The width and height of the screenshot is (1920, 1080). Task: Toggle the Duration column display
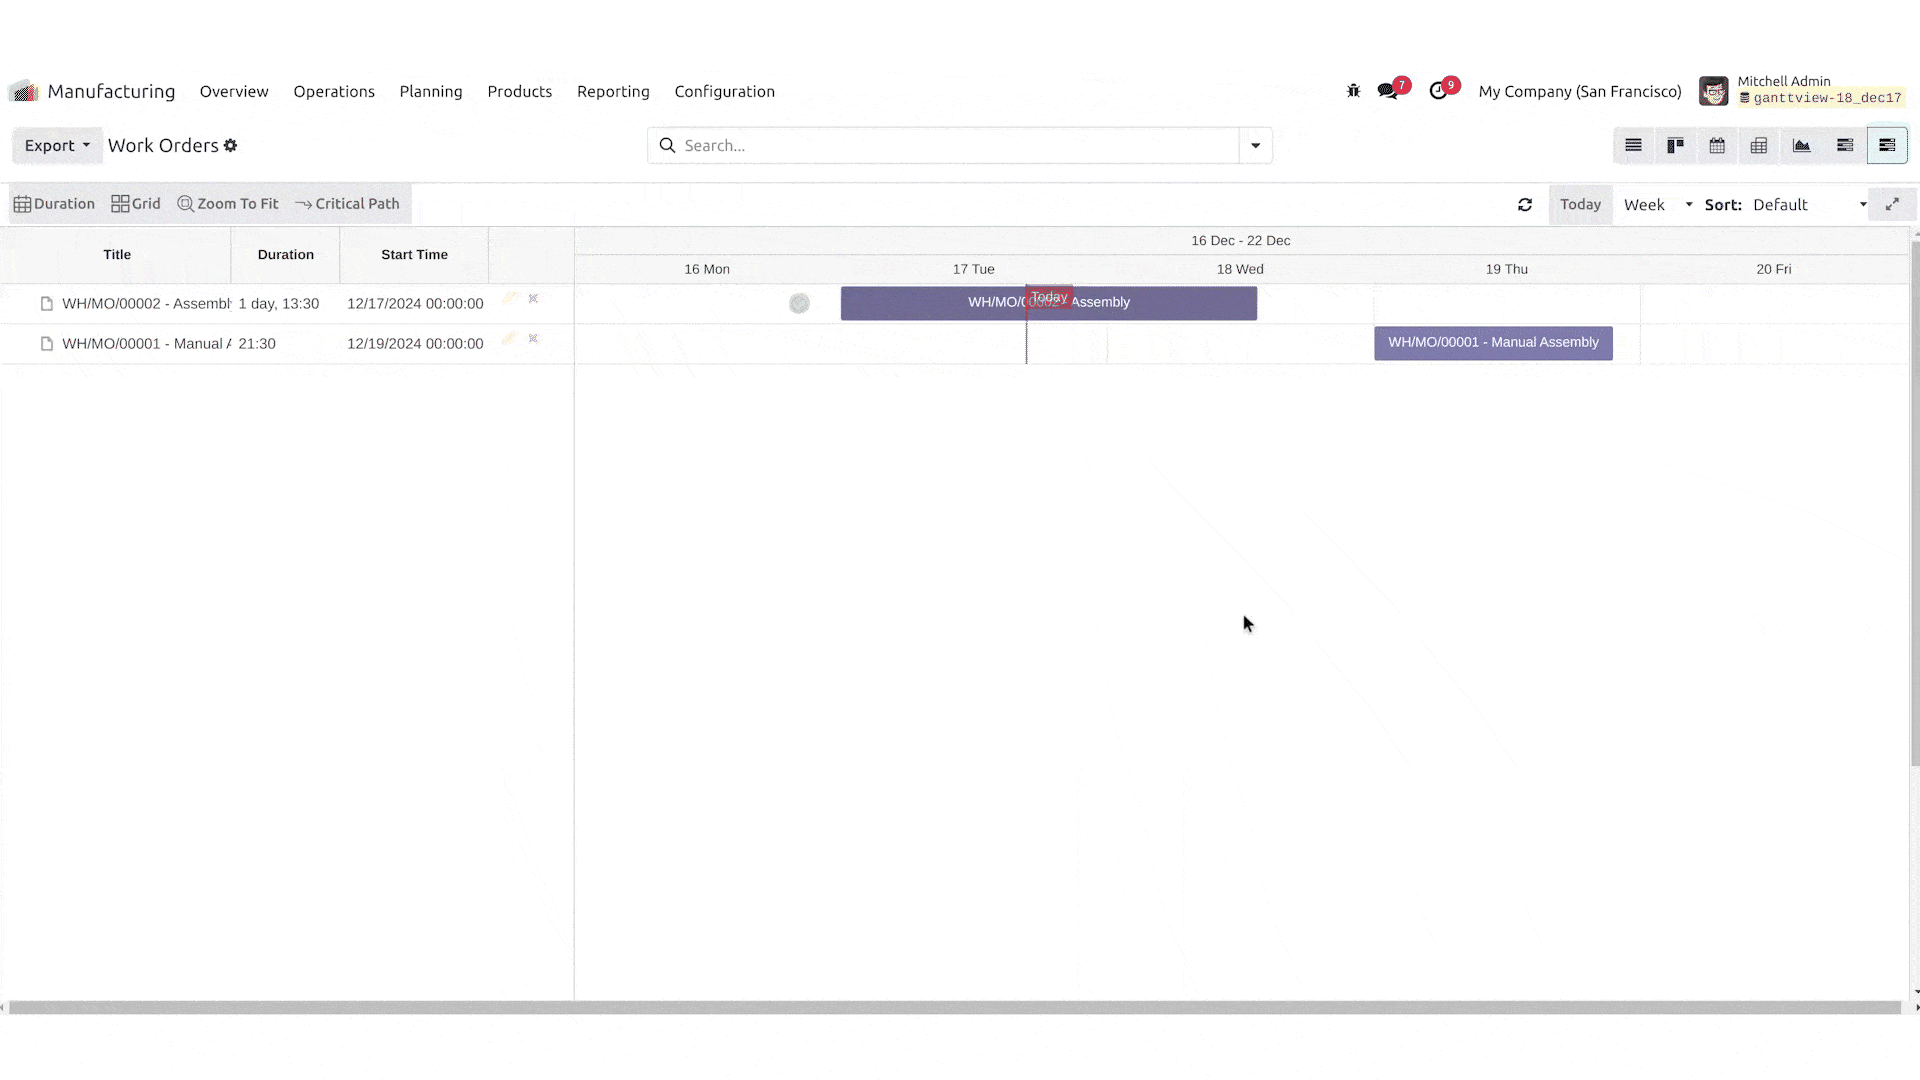pos(54,204)
